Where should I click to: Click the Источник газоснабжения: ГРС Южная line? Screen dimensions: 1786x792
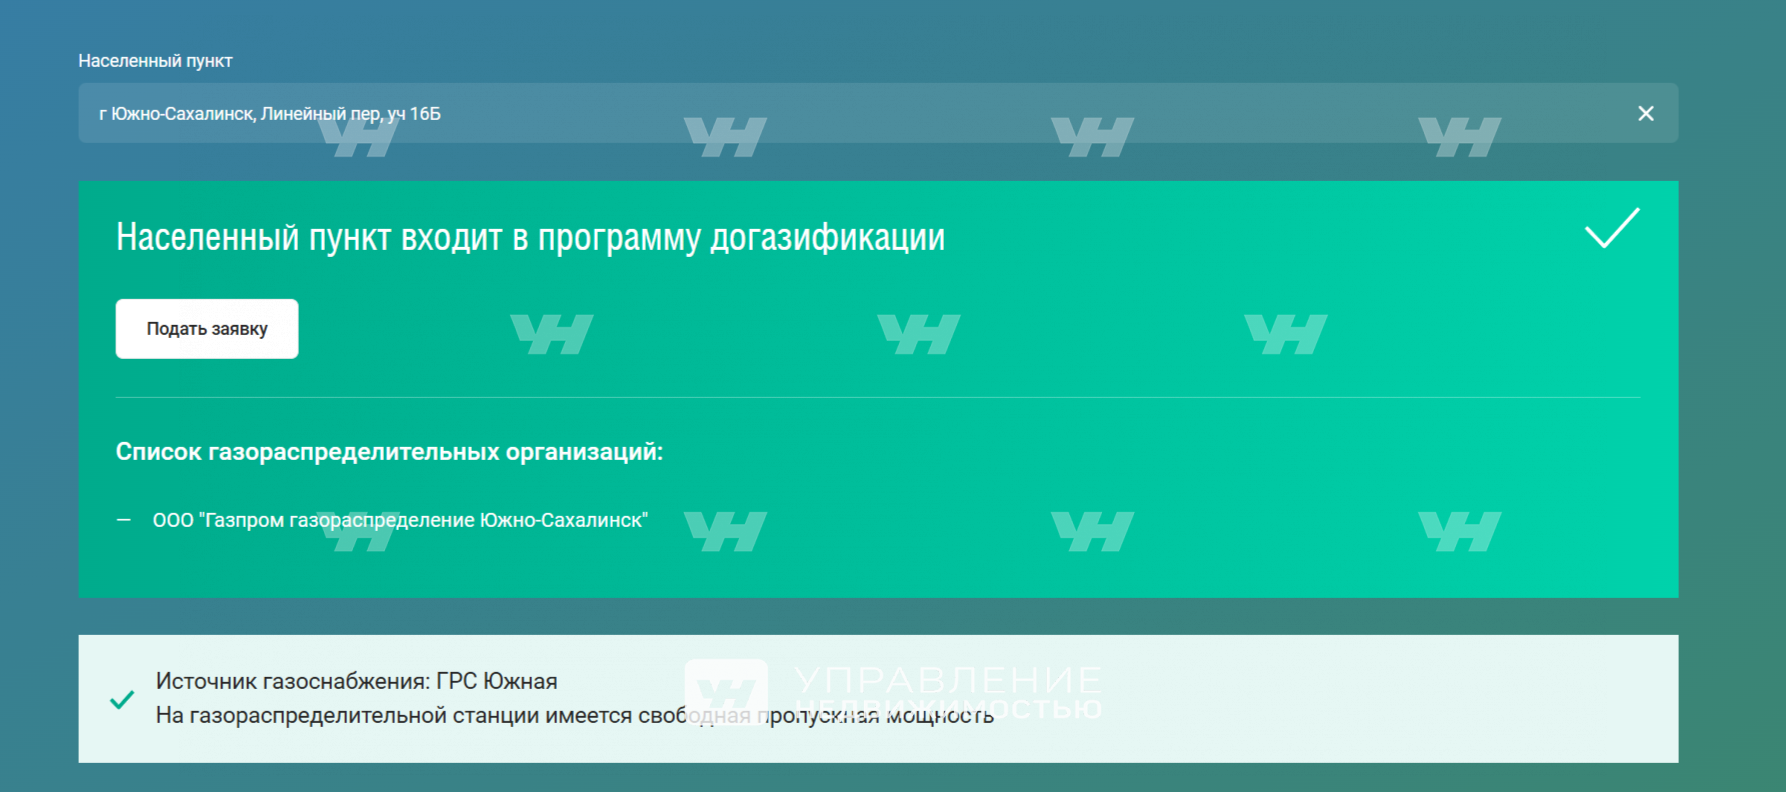click(x=356, y=681)
